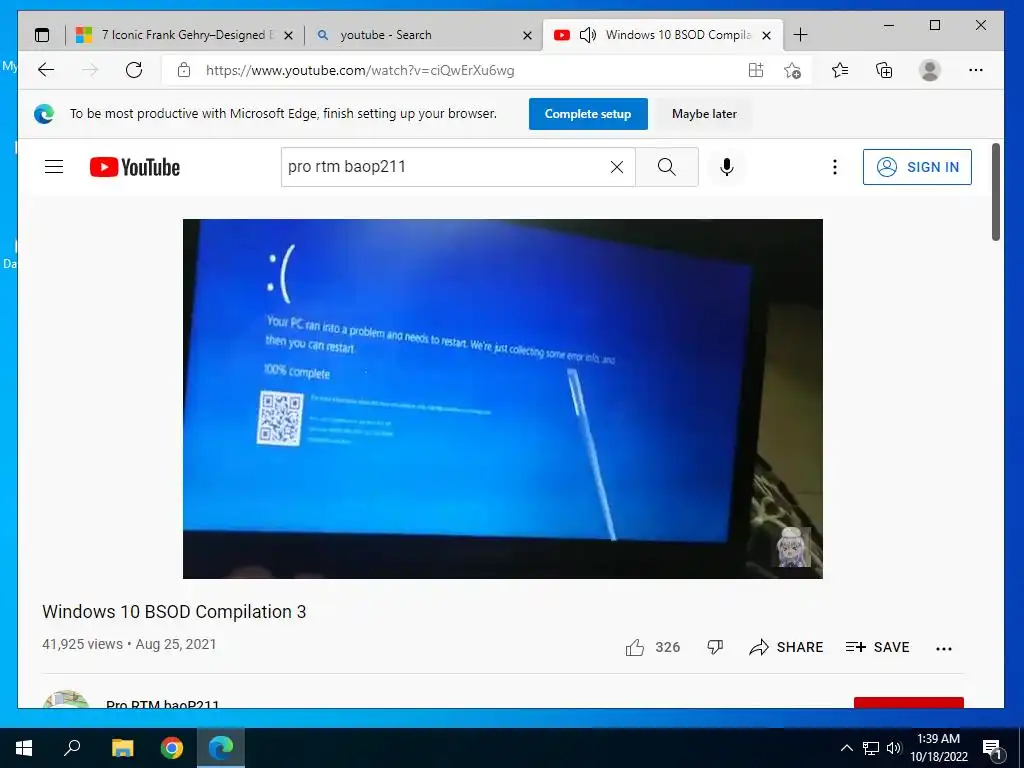This screenshot has height=768, width=1024.
Task: Launch Google Chrome from the taskbar
Action: 172,748
